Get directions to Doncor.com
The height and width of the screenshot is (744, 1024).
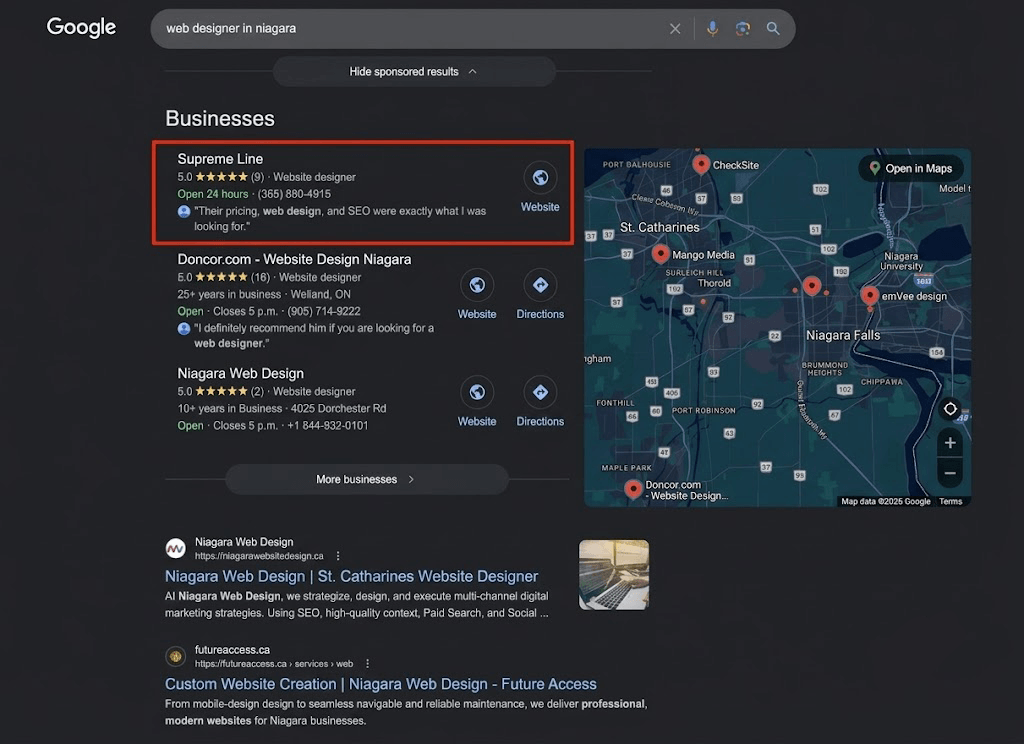[x=540, y=285]
